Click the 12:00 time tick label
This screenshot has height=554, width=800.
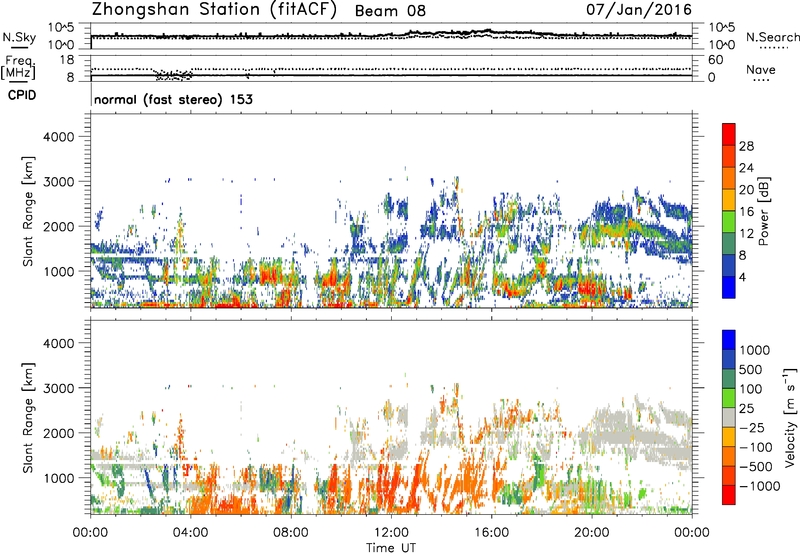pos(391,533)
